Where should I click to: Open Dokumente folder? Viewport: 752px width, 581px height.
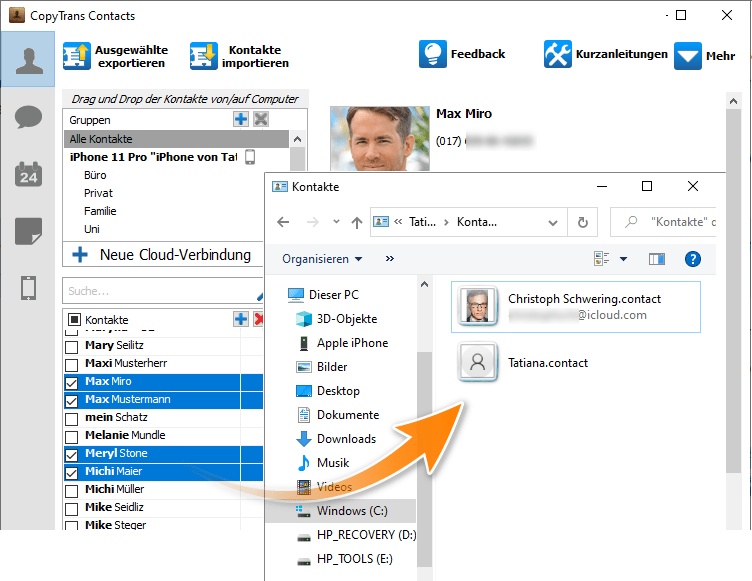pyautogui.click(x=338, y=415)
